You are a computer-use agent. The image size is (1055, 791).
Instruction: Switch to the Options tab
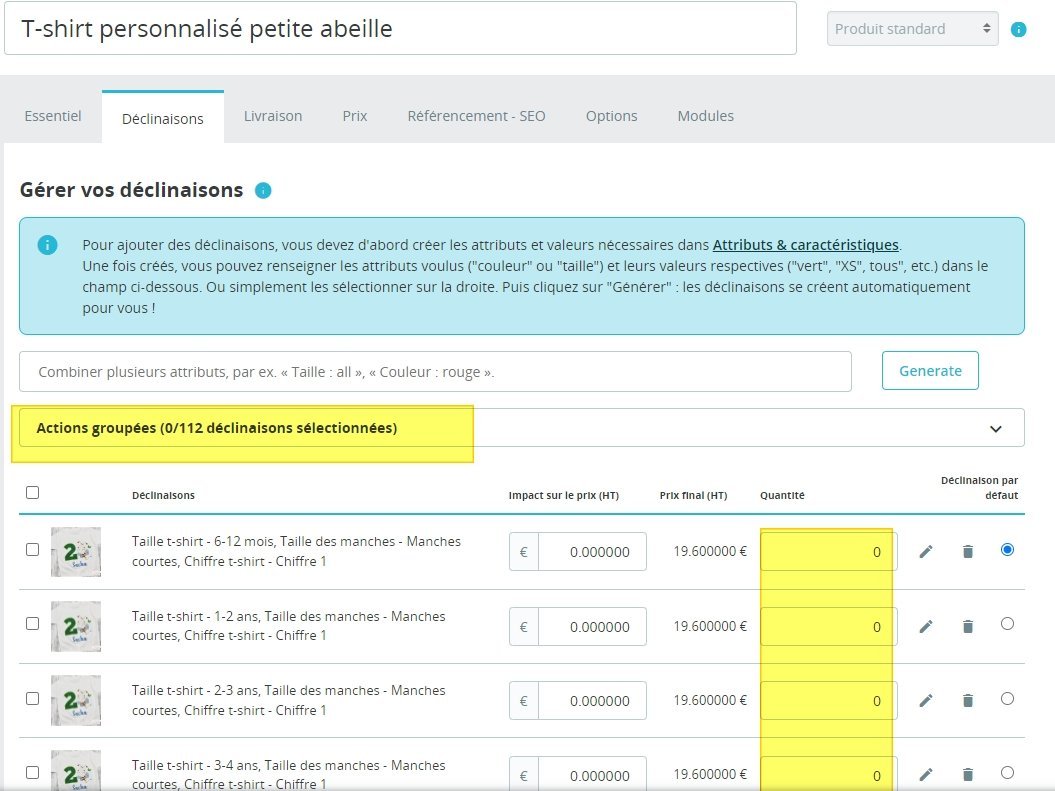[x=611, y=116]
